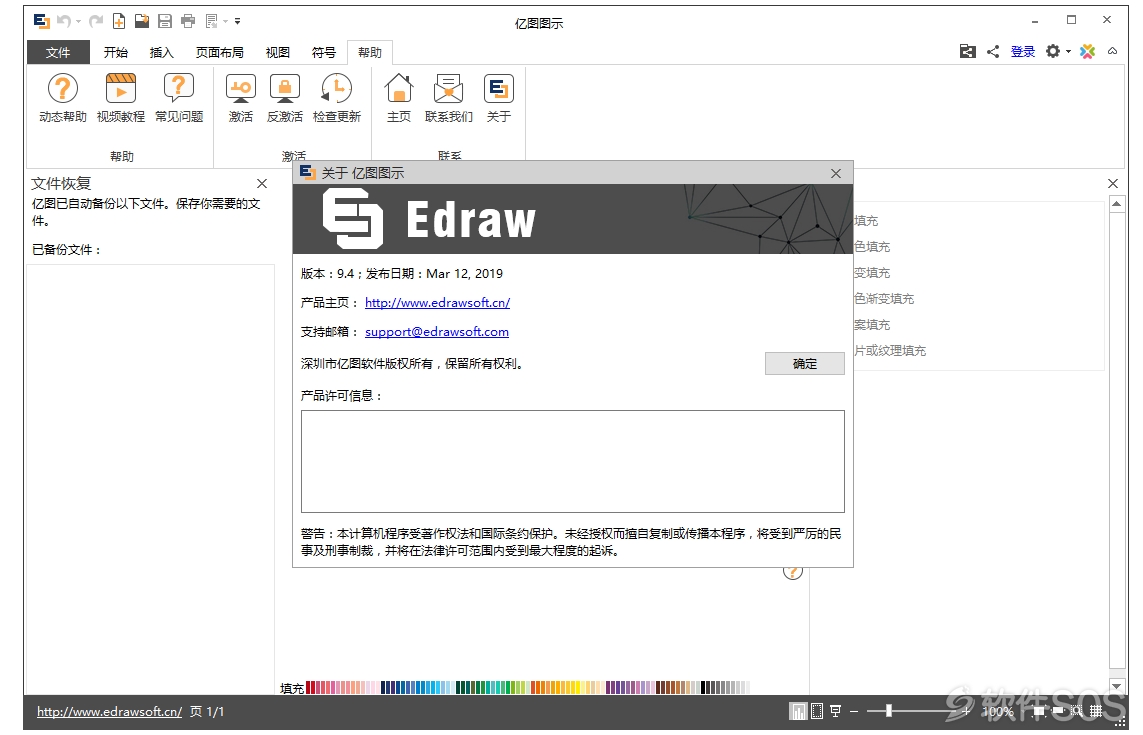Create a new document via toolbar icon

point(119,21)
